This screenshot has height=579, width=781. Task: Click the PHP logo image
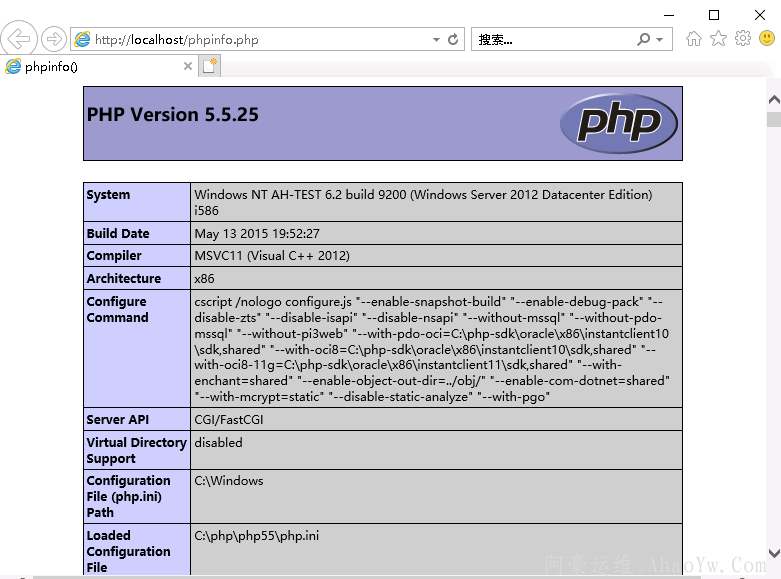[x=618, y=123]
